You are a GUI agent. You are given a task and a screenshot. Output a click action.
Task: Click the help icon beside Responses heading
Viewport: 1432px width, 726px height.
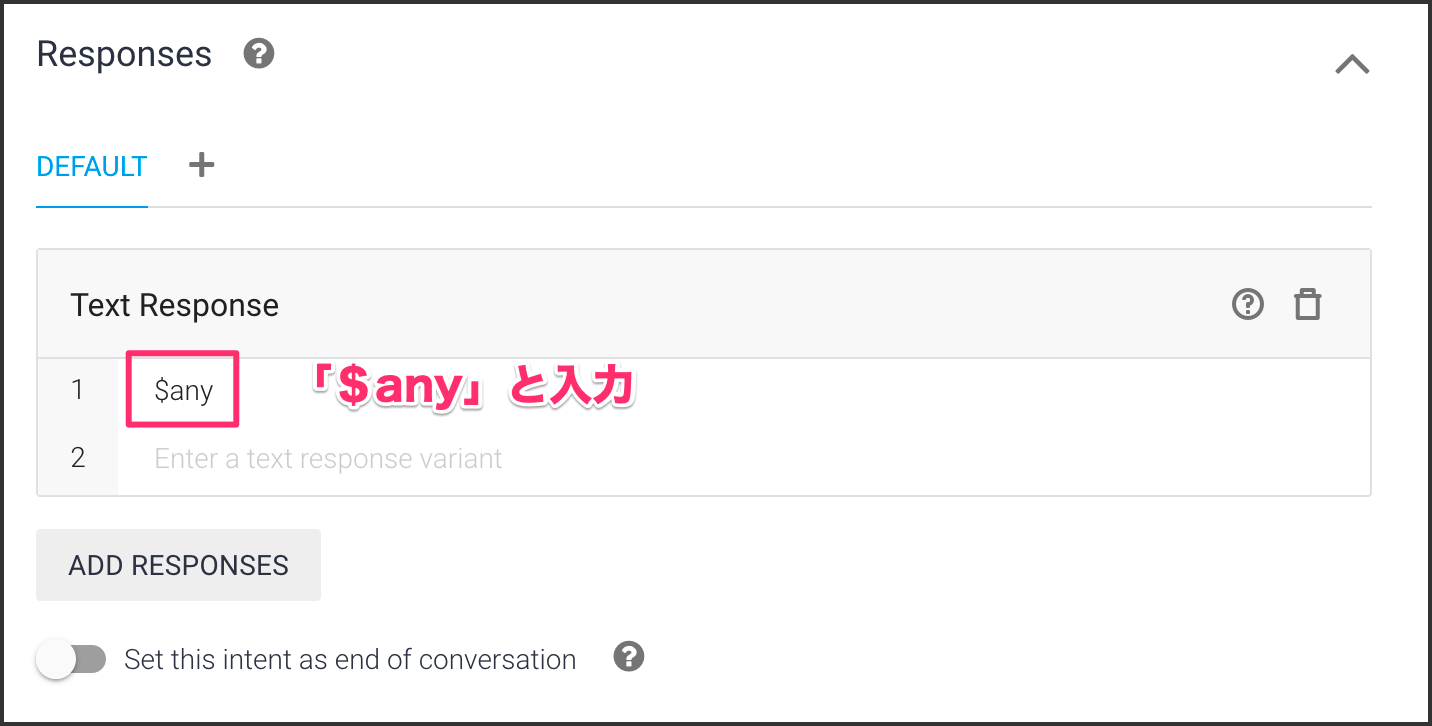click(x=259, y=54)
